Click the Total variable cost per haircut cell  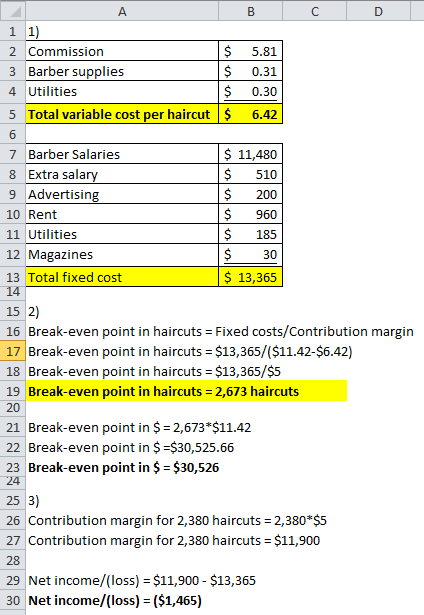pos(122,114)
